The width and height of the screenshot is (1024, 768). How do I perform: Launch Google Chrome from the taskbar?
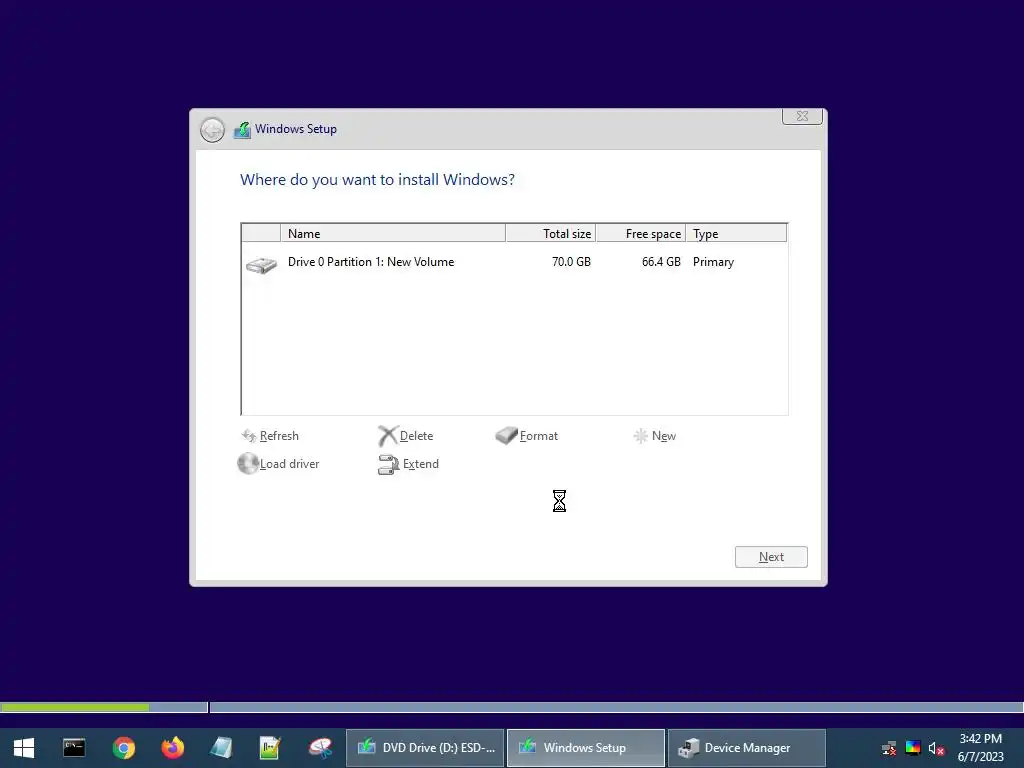click(123, 748)
